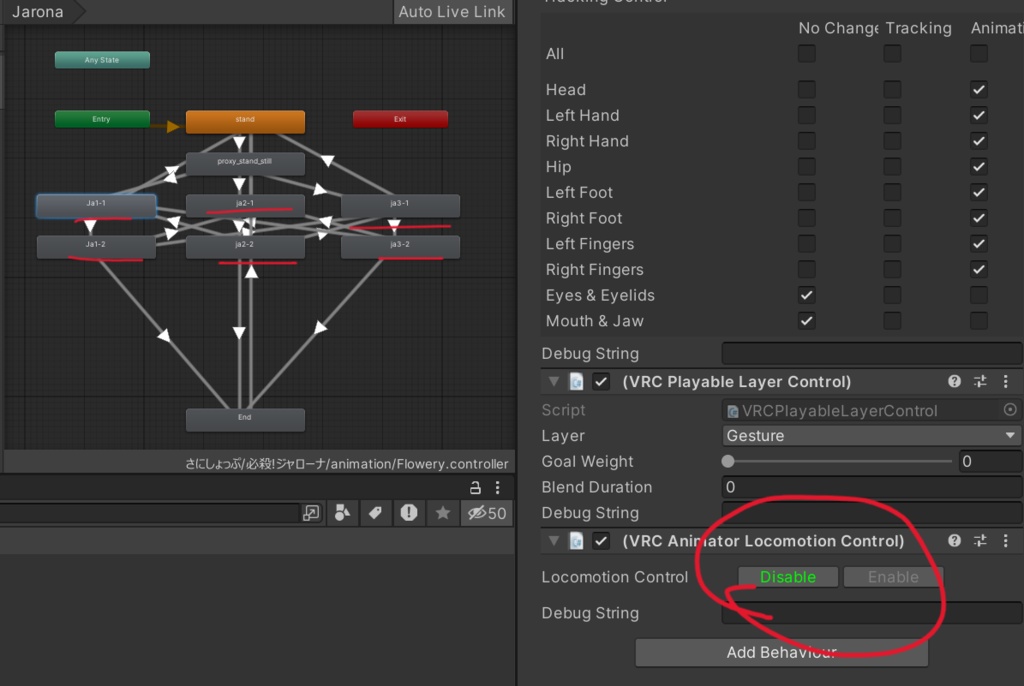Check the Tracking box for All
The width and height of the screenshot is (1024, 686).
click(892, 54)
